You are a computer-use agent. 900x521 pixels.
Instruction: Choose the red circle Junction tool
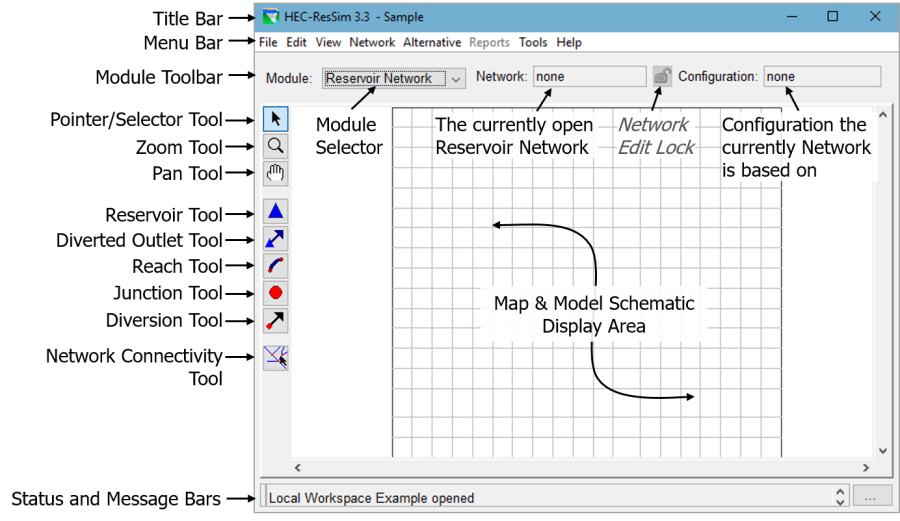coord(276,293)
